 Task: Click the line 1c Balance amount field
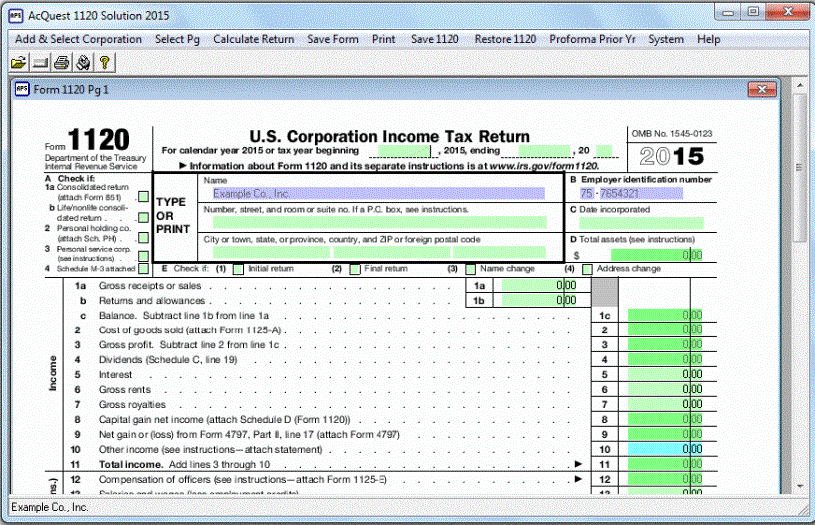tap(665, 315)
